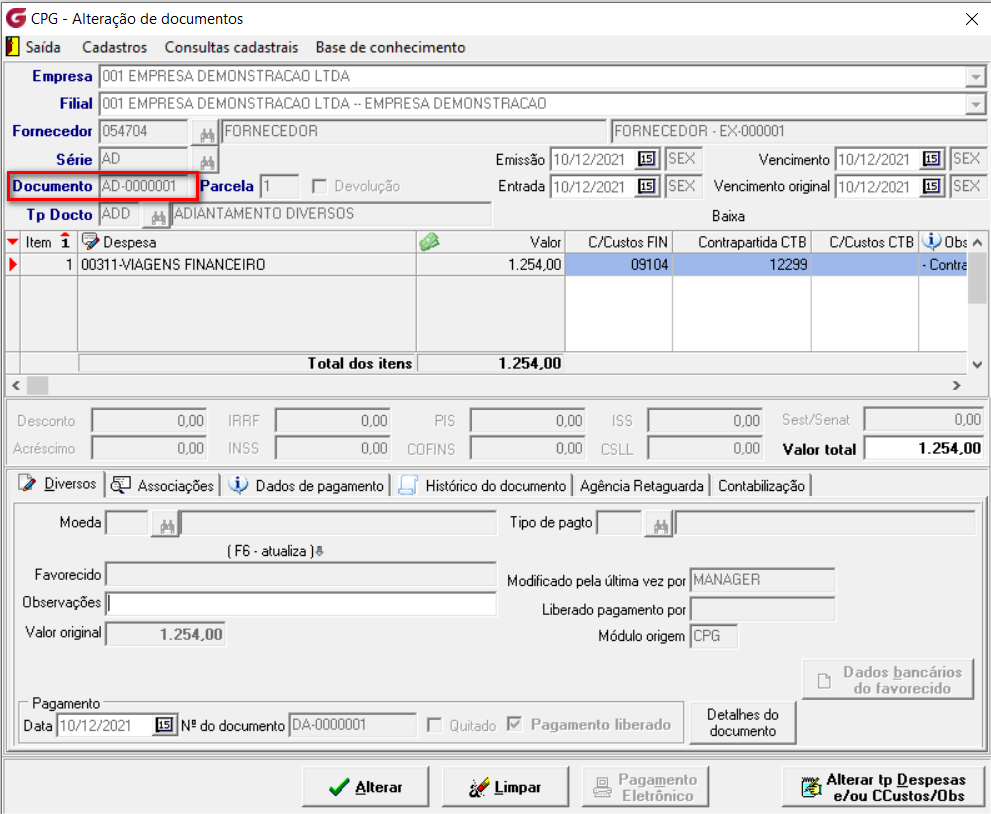Click the Detalhes do documento button
Screen dimensions: 991x814
pos(743,722)
